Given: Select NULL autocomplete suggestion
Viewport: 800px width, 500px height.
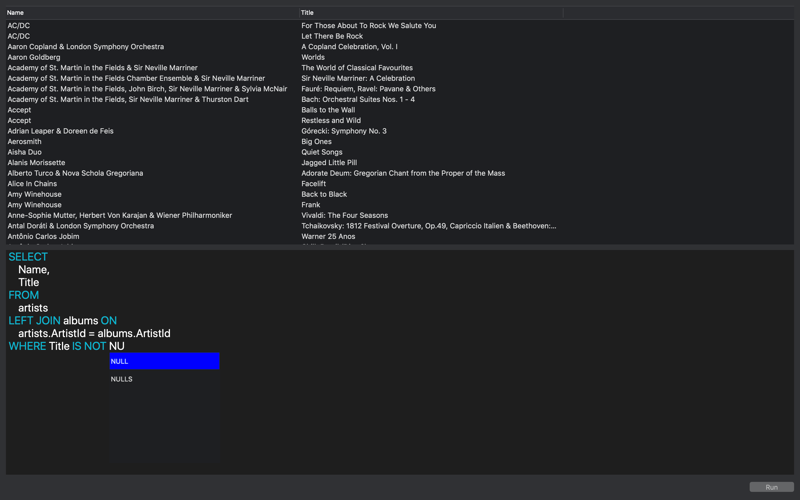Looking at the screenshot, I should pos(164,361).
